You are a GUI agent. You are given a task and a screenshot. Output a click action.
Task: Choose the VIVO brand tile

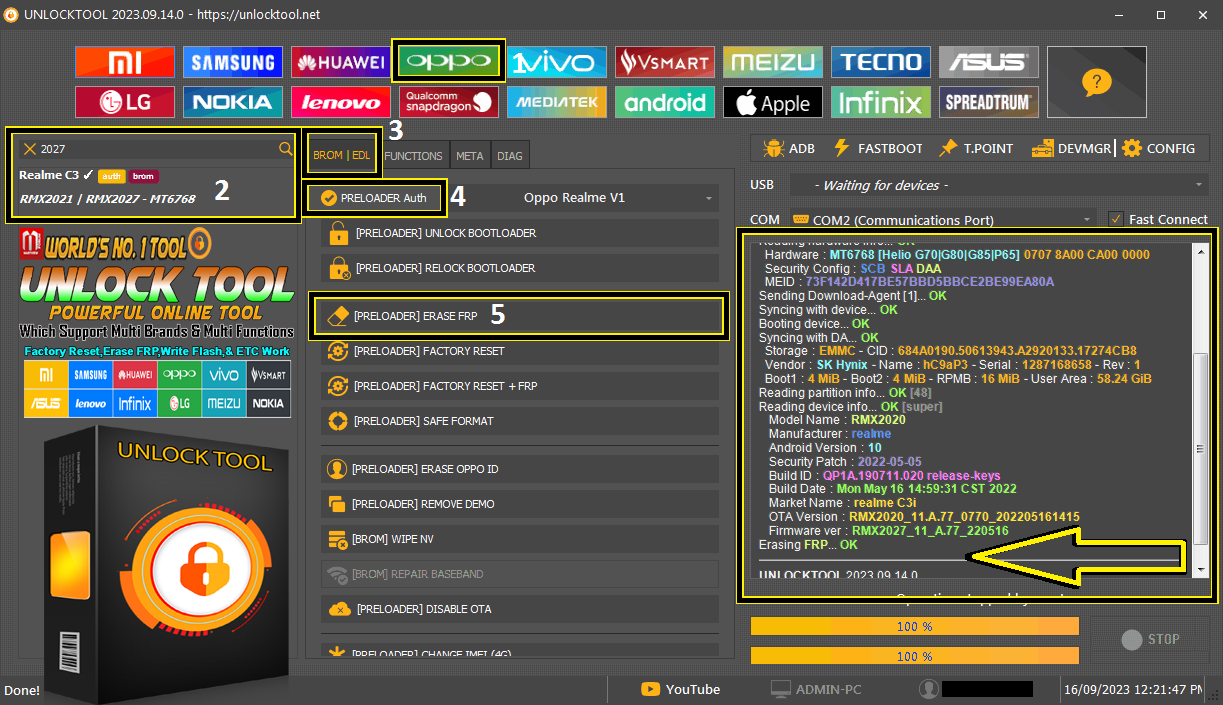click(x=557, y=62)
